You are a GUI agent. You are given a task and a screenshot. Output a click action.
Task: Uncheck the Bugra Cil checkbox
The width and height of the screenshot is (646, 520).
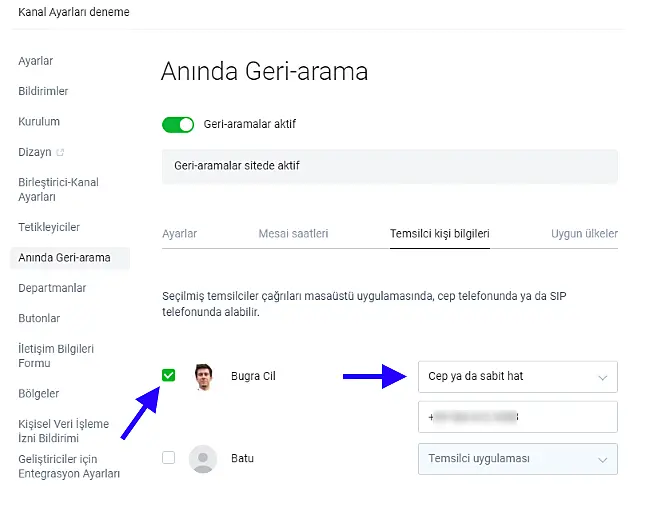168,375
